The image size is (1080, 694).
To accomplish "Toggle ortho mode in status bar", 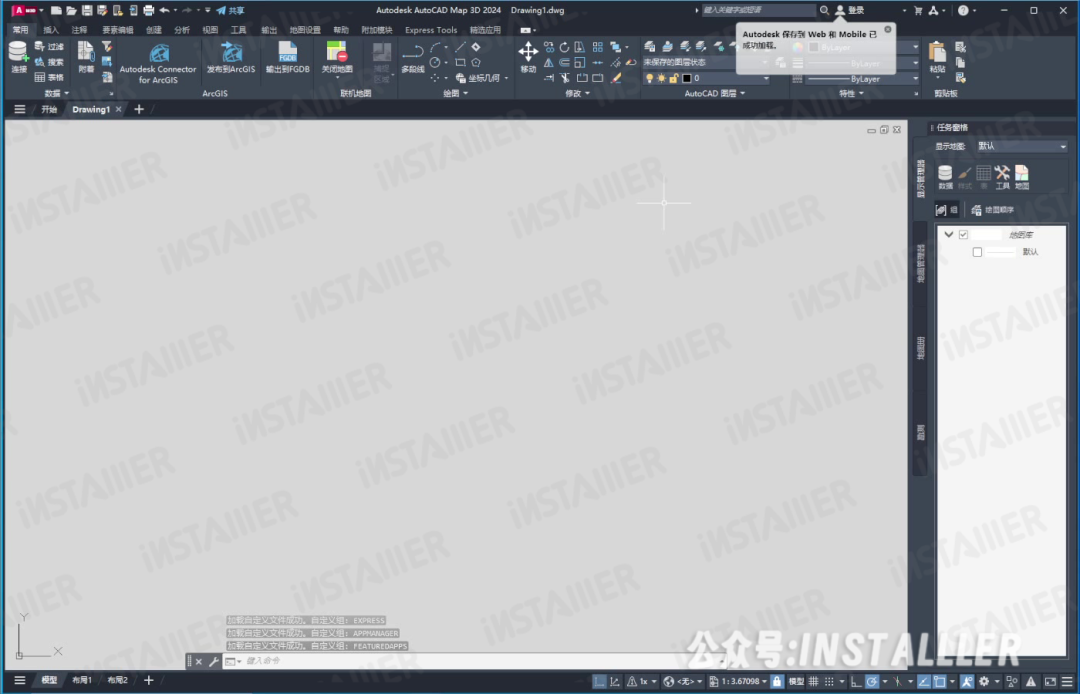I will point(855,681).
